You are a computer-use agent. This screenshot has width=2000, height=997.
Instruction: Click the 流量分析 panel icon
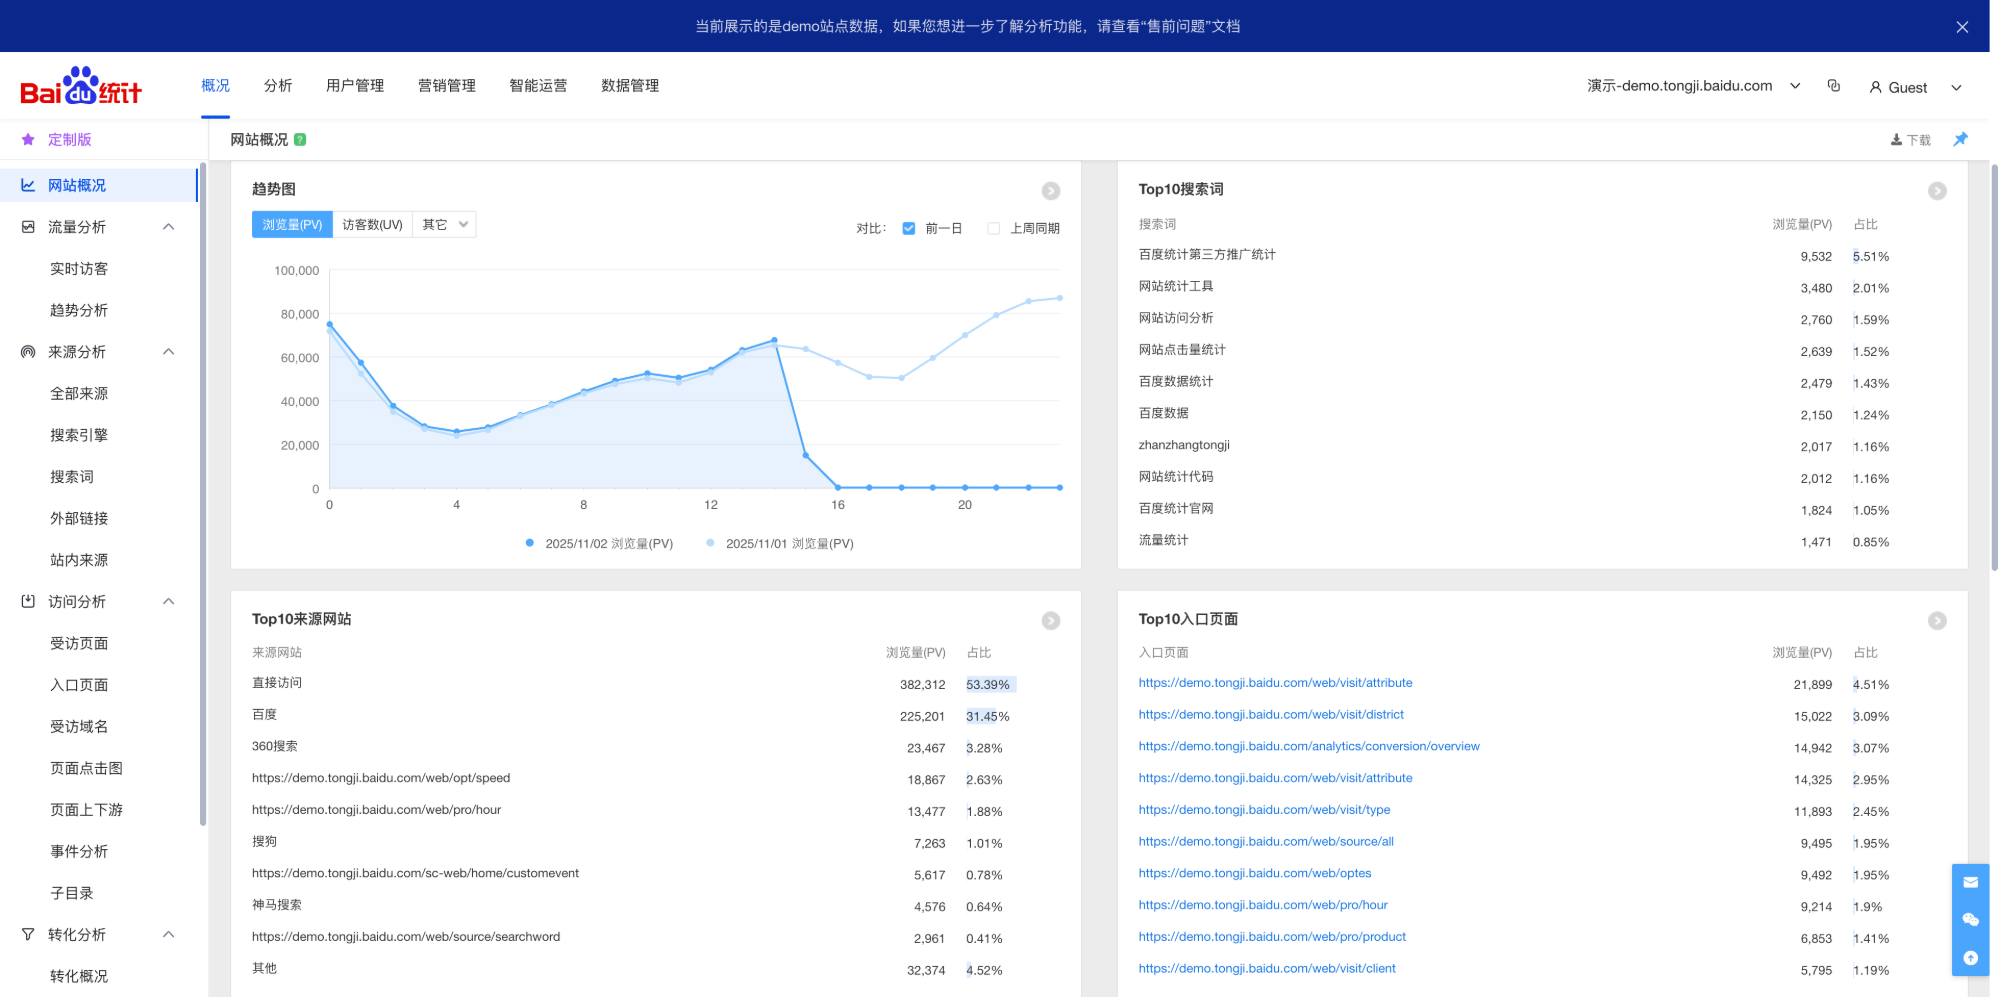27,227
